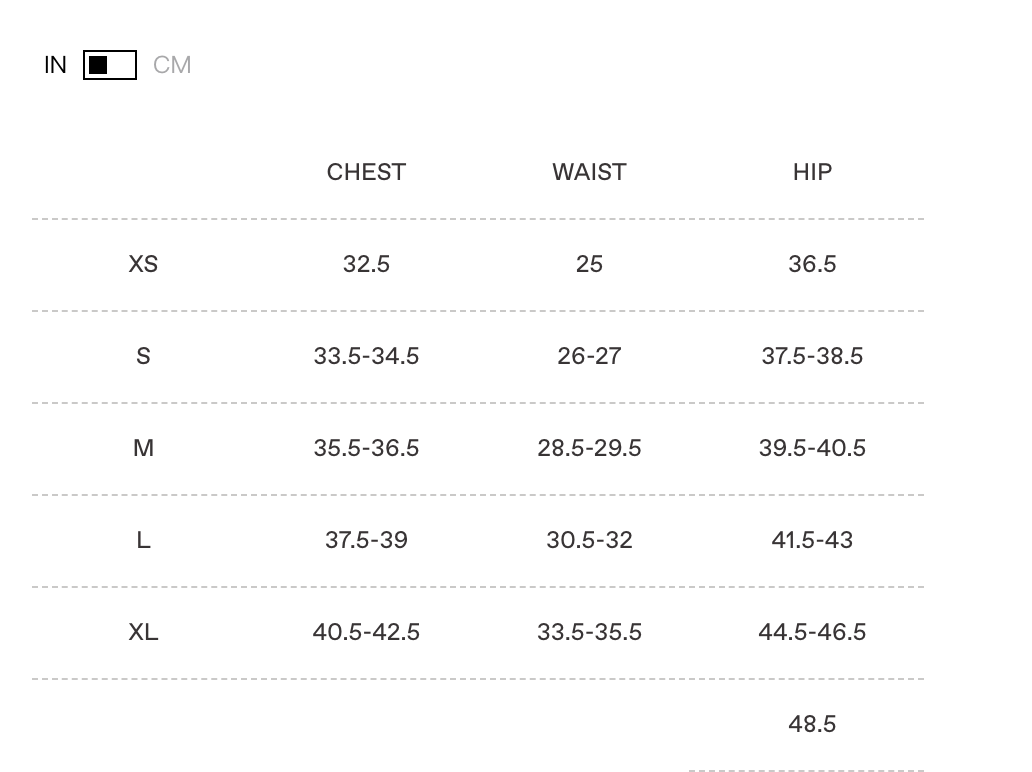Select the S size row label
Image resolution: width=1032 pixels, height=772 pixels.
tap(143, 356)
